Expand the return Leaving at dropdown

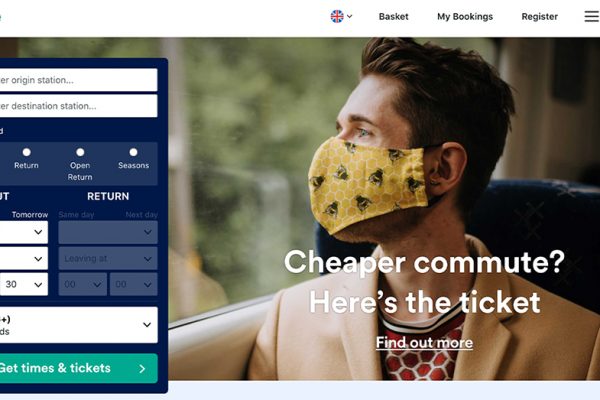pyautogui.click(x=108, y=259)
